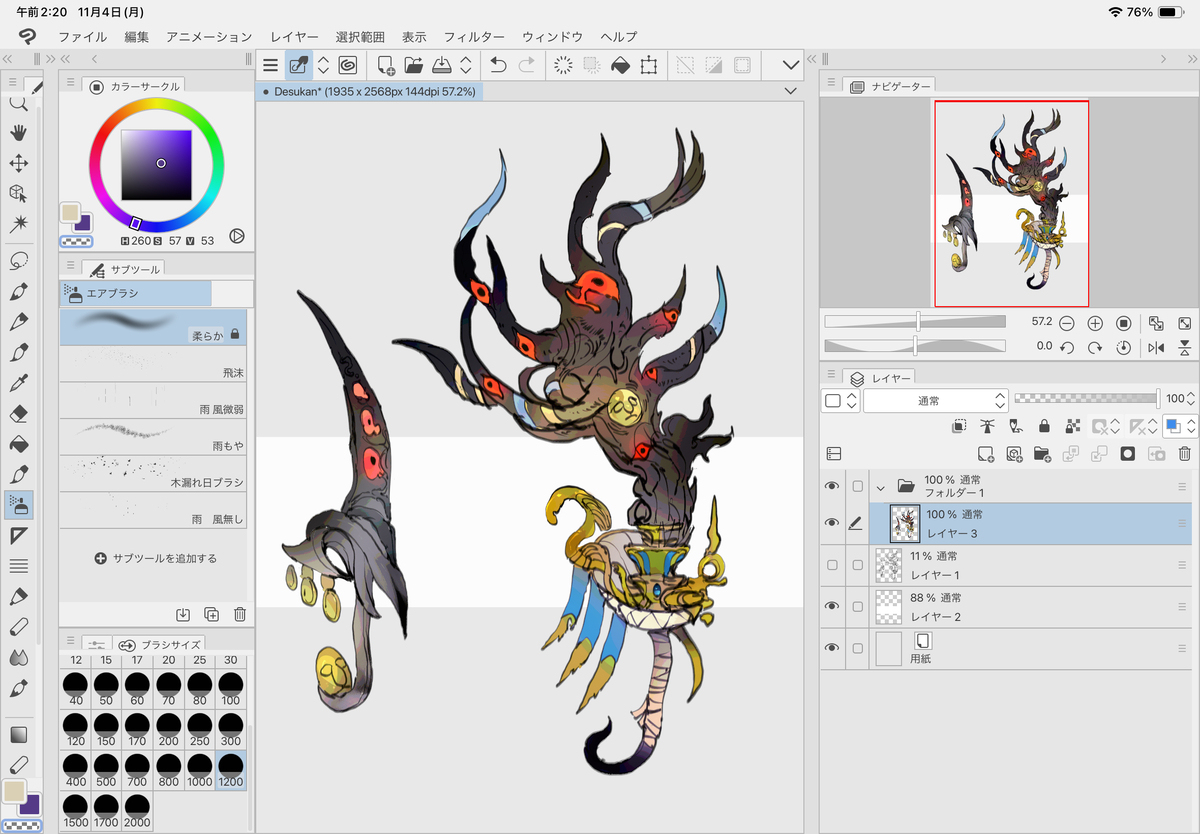Select the Desukan* canvas tab
The height and width of the screenshot is (834, 1200).
(x=370, y=91)
